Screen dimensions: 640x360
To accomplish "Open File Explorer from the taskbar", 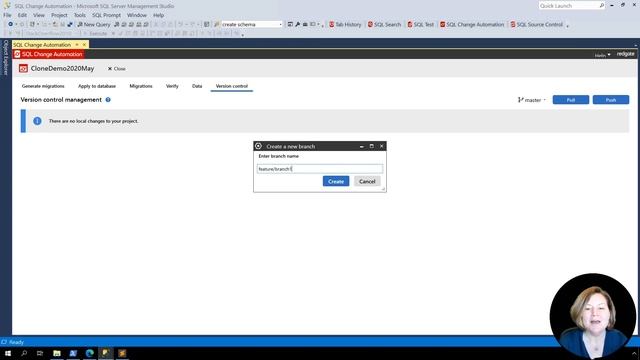I will (57, 353).
